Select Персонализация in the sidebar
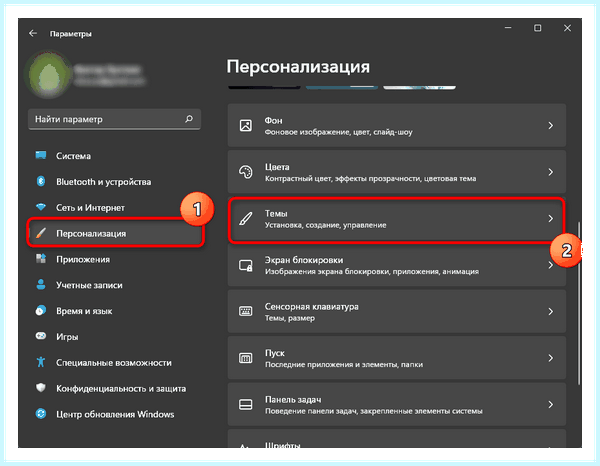Image resolution: width=600 pixels, height=466 pixels. point(114,233)
